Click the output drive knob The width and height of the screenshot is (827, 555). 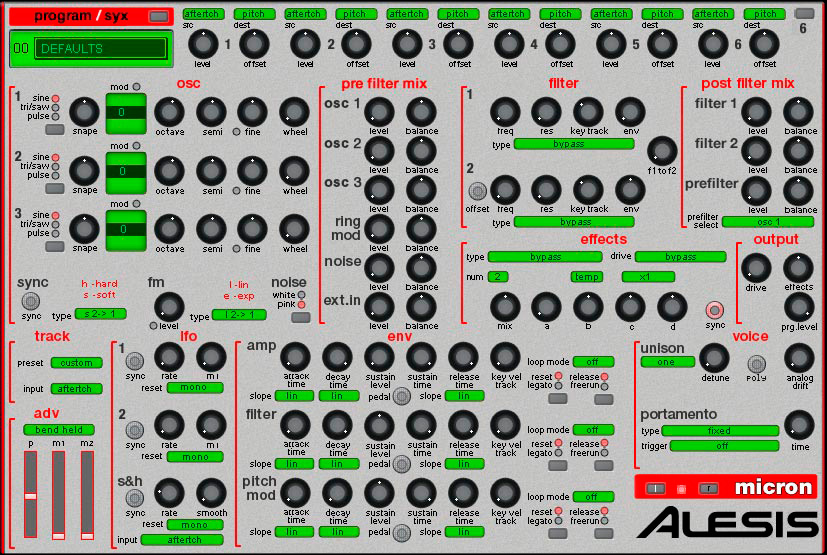click(x=756, y=268)
